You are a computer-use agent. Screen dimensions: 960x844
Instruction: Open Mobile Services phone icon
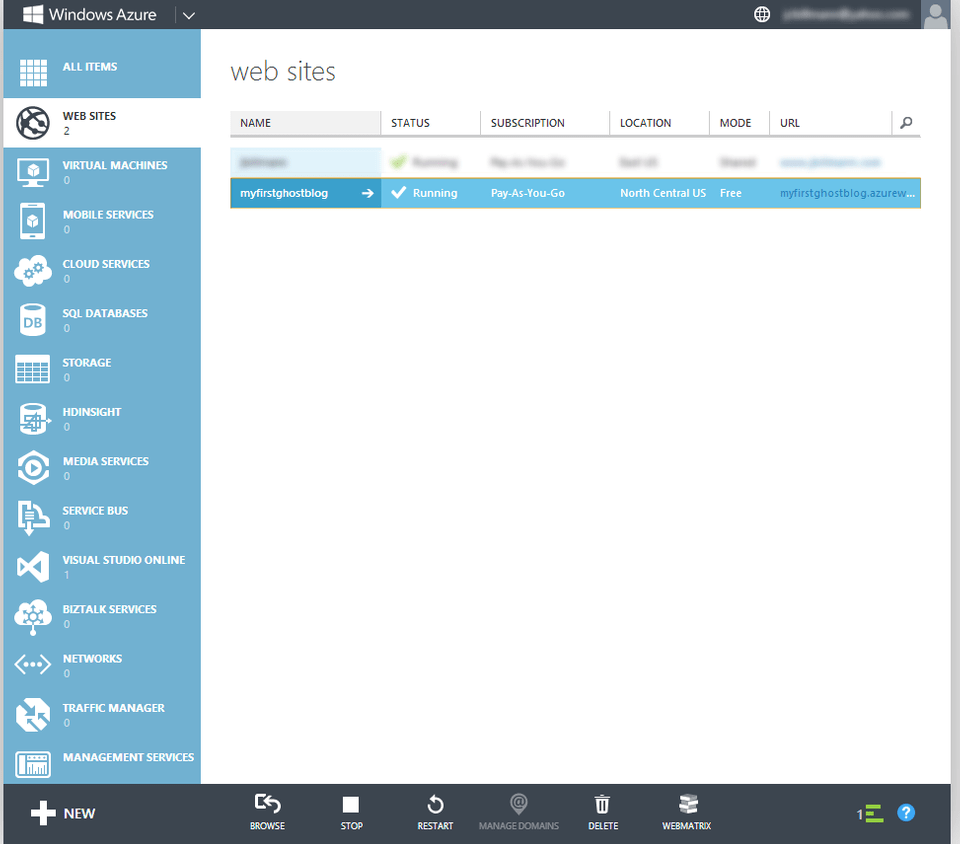(x=32, y=222)
